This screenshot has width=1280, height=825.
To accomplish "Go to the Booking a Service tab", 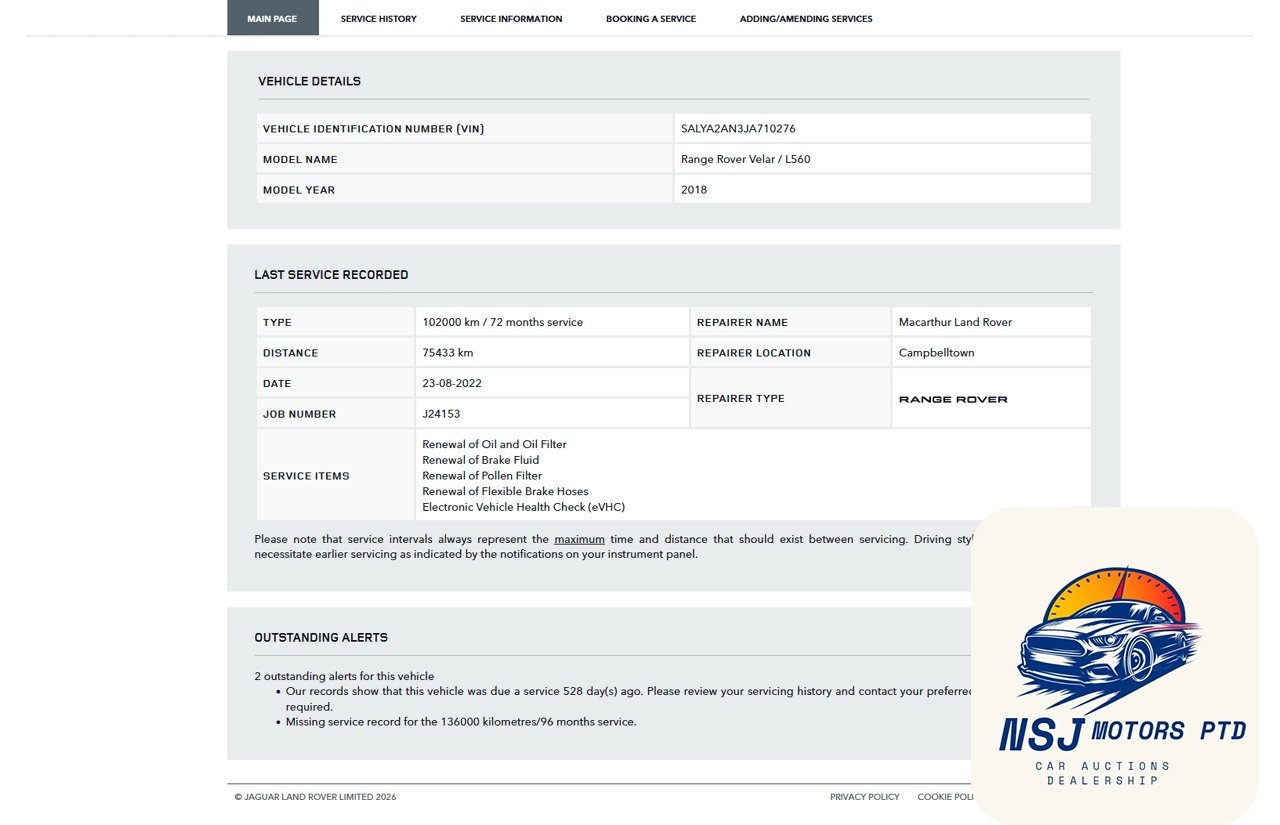I will 650,19.
